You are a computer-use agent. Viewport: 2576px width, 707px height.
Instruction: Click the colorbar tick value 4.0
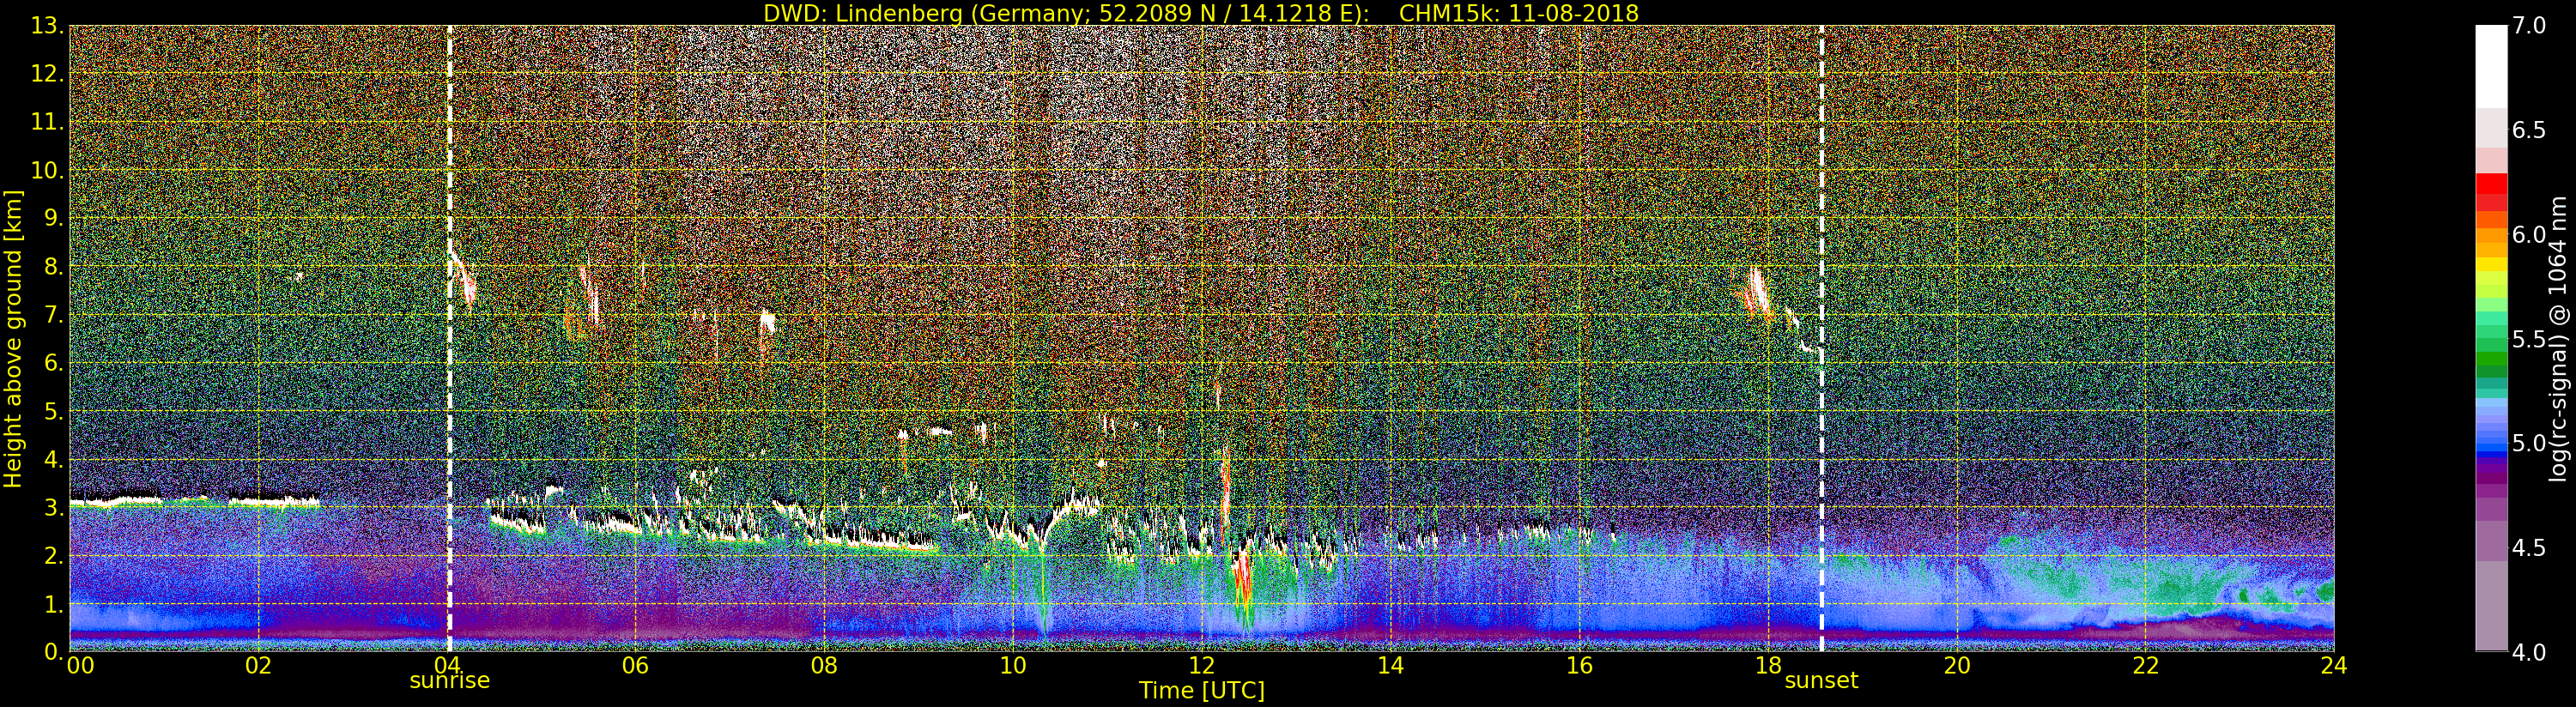pos(2530,652)
